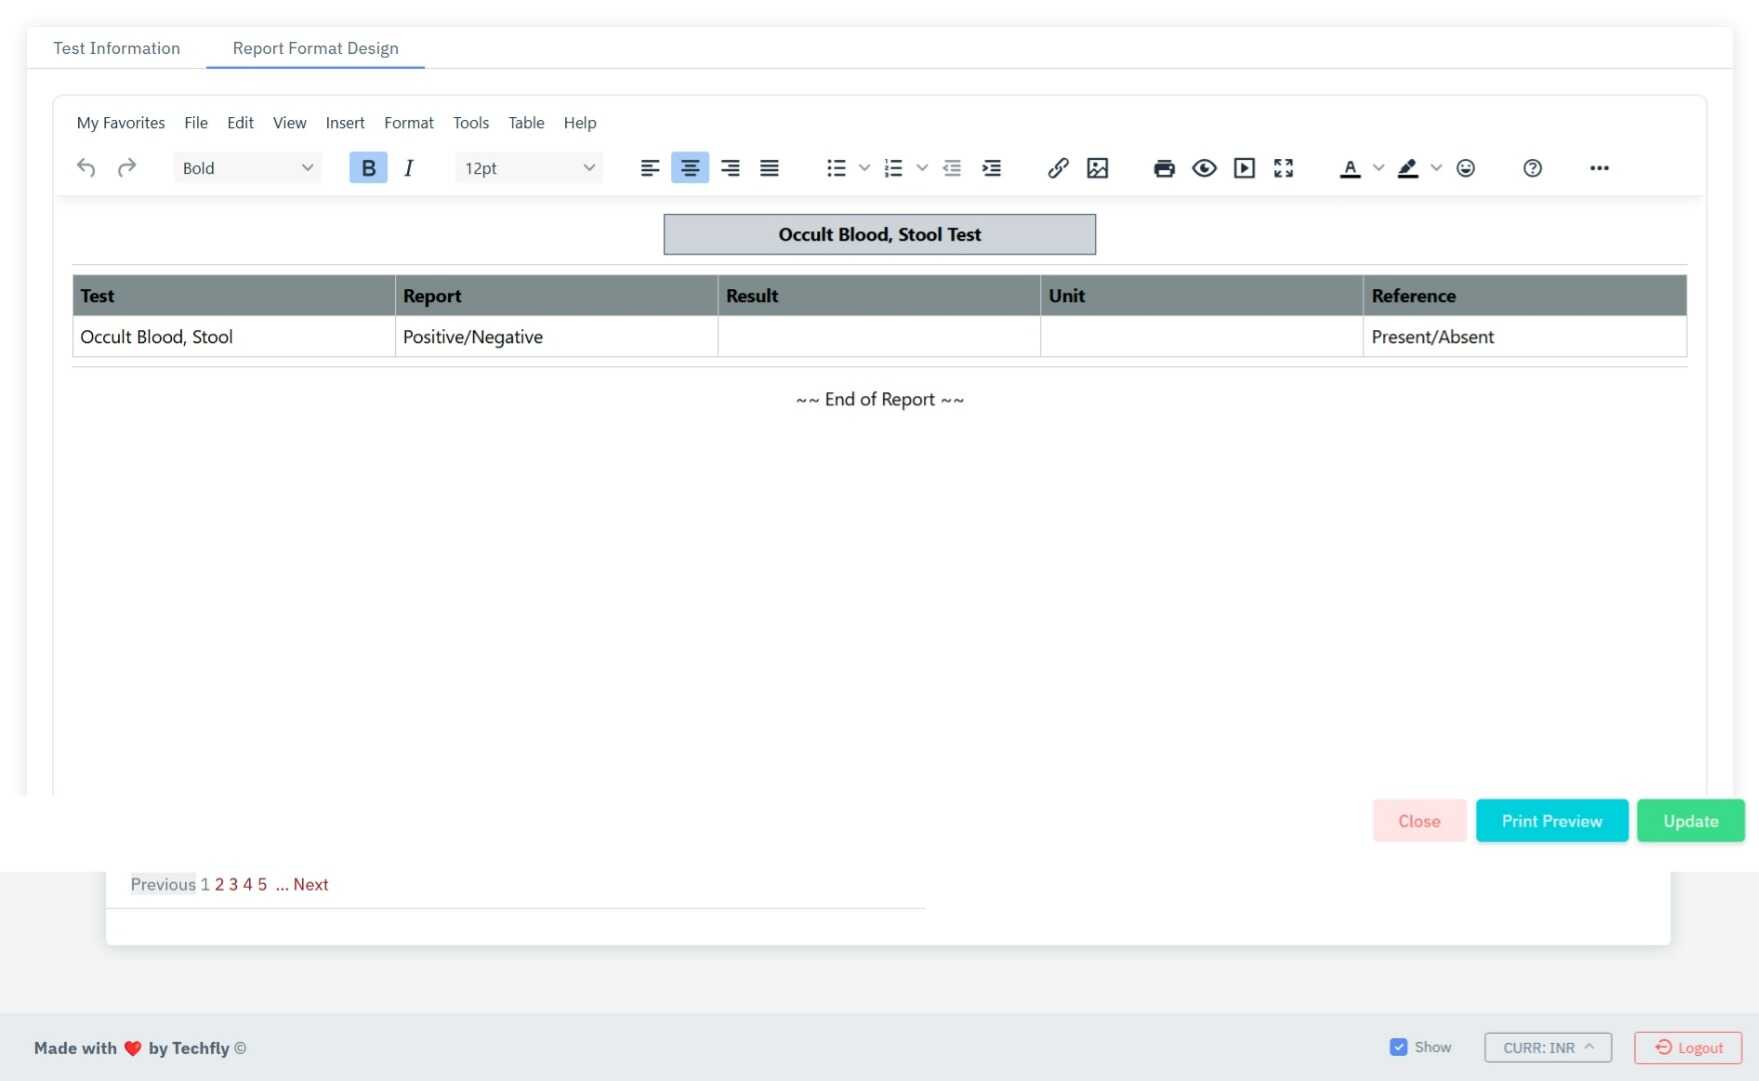Open the font size dropdown showing 12pt
1759x1081 pixels.
click(528, 168)
